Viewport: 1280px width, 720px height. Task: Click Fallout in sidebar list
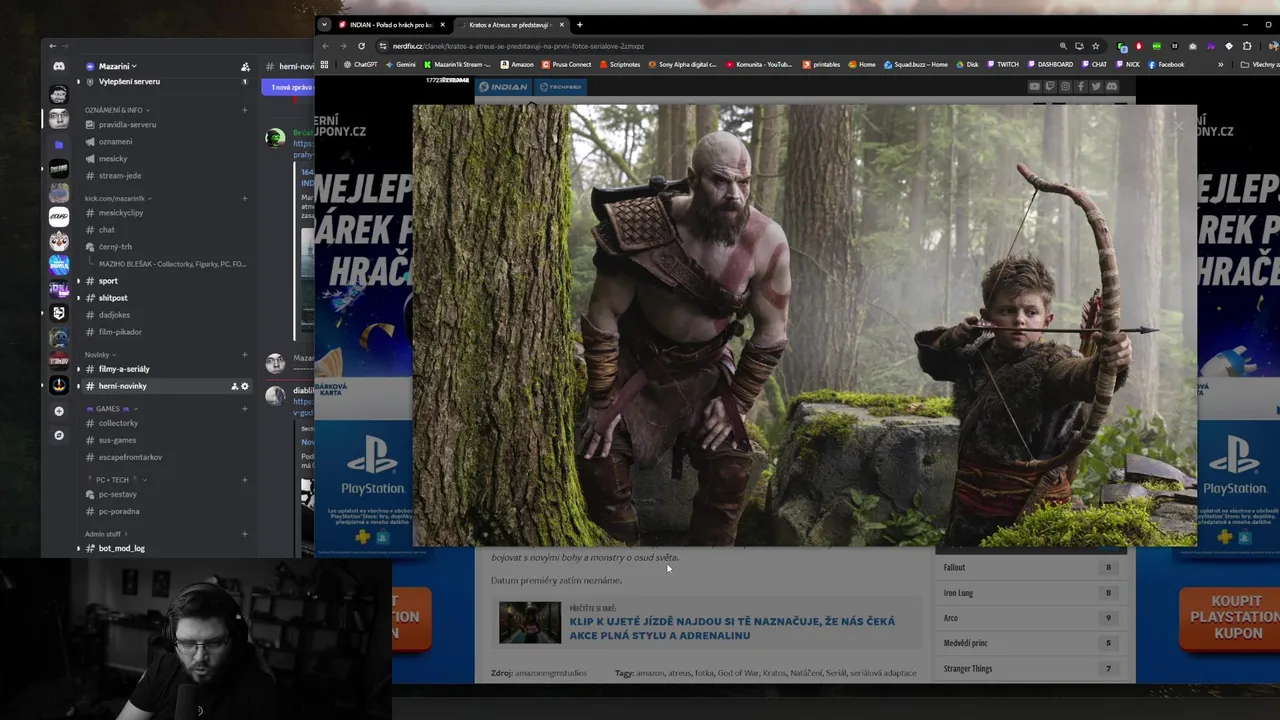click(954, 567)
